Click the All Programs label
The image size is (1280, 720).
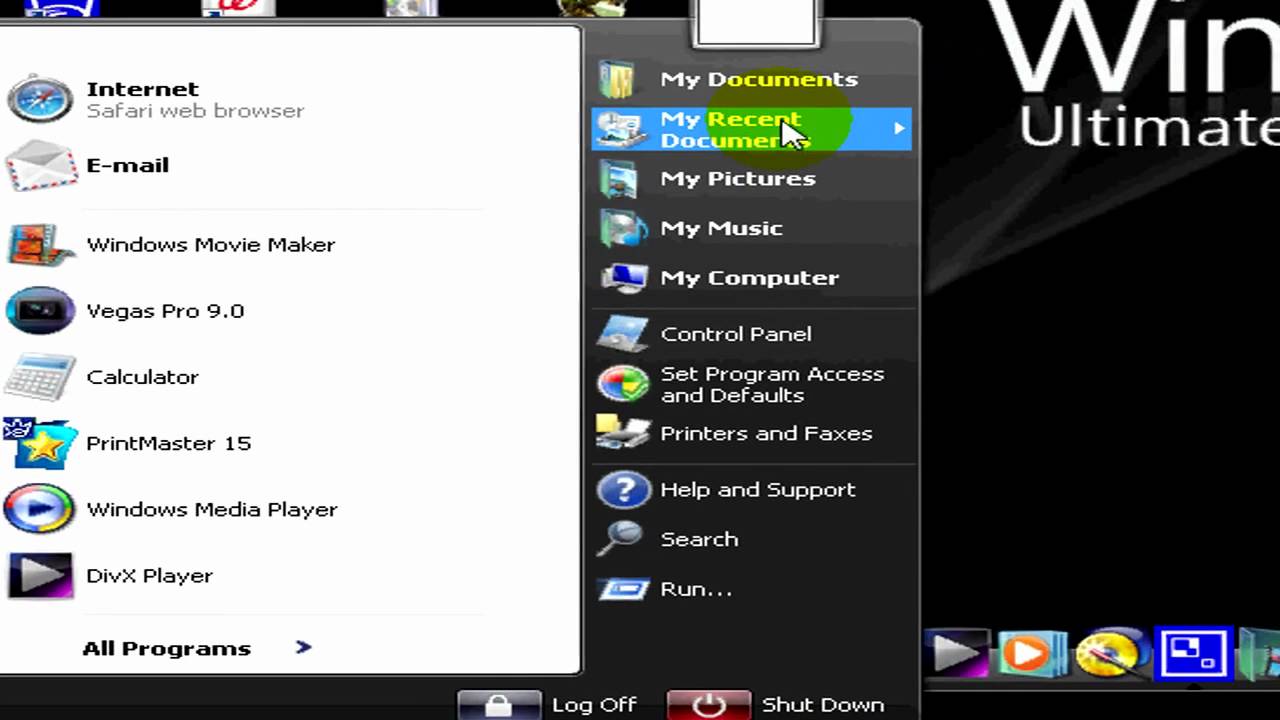[166, 648]
